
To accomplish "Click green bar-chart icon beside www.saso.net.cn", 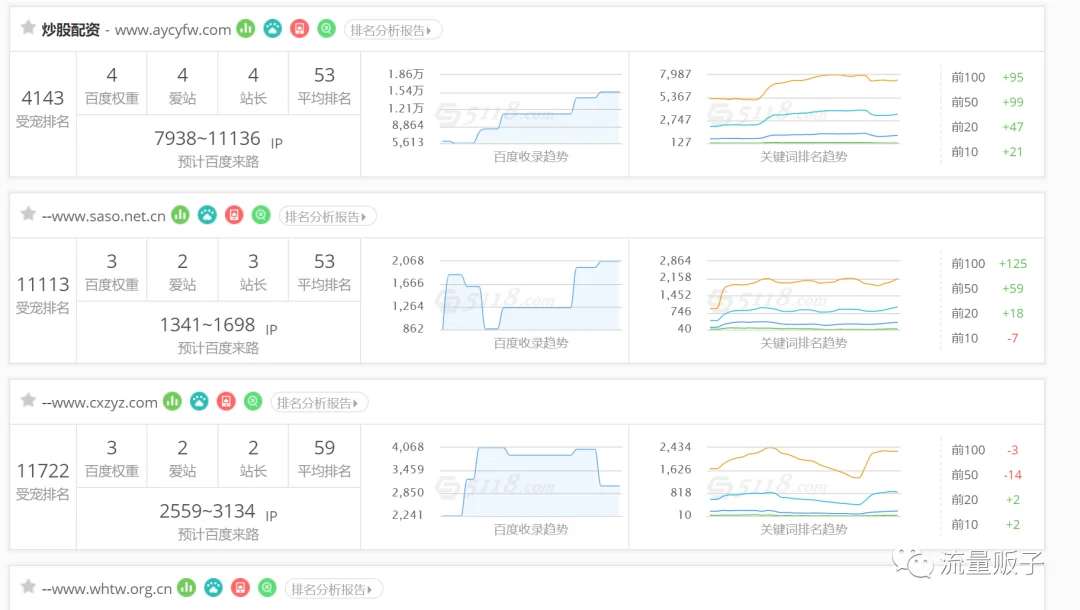I will tap(180, 215).
